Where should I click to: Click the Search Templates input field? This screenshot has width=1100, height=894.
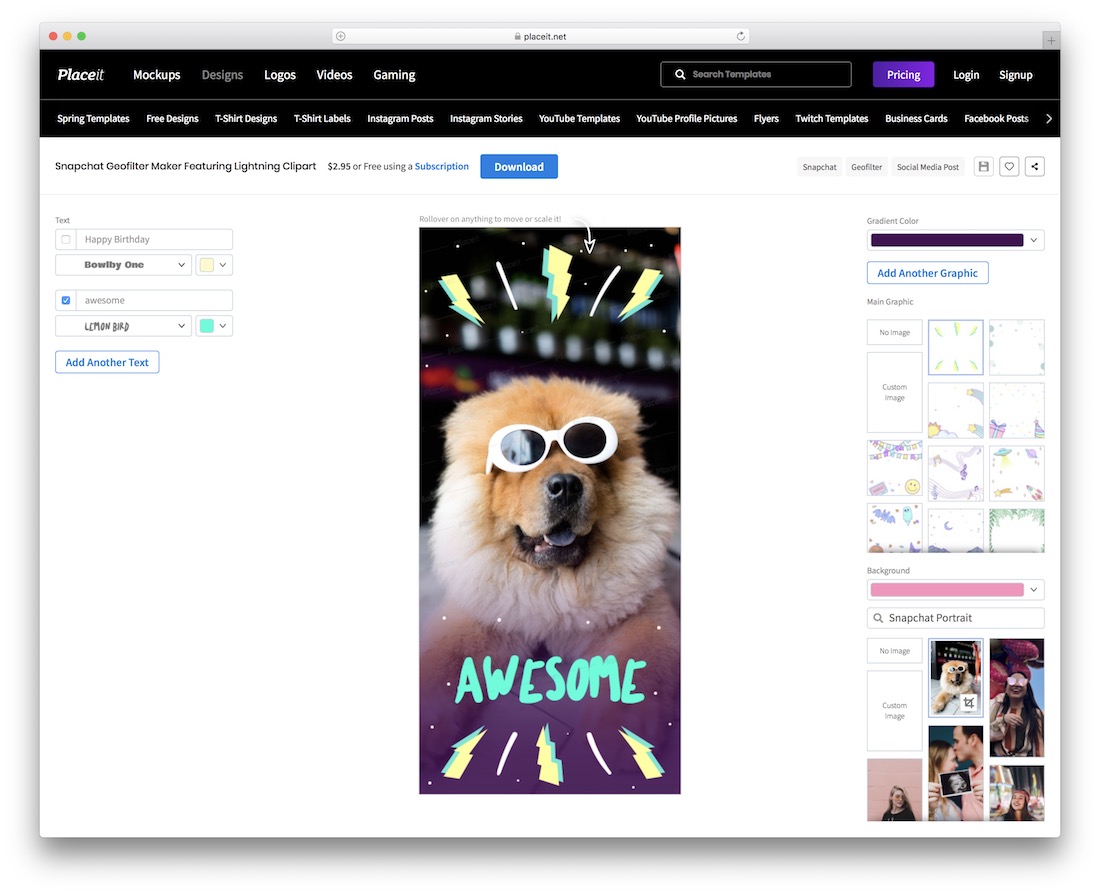[756, 74]
